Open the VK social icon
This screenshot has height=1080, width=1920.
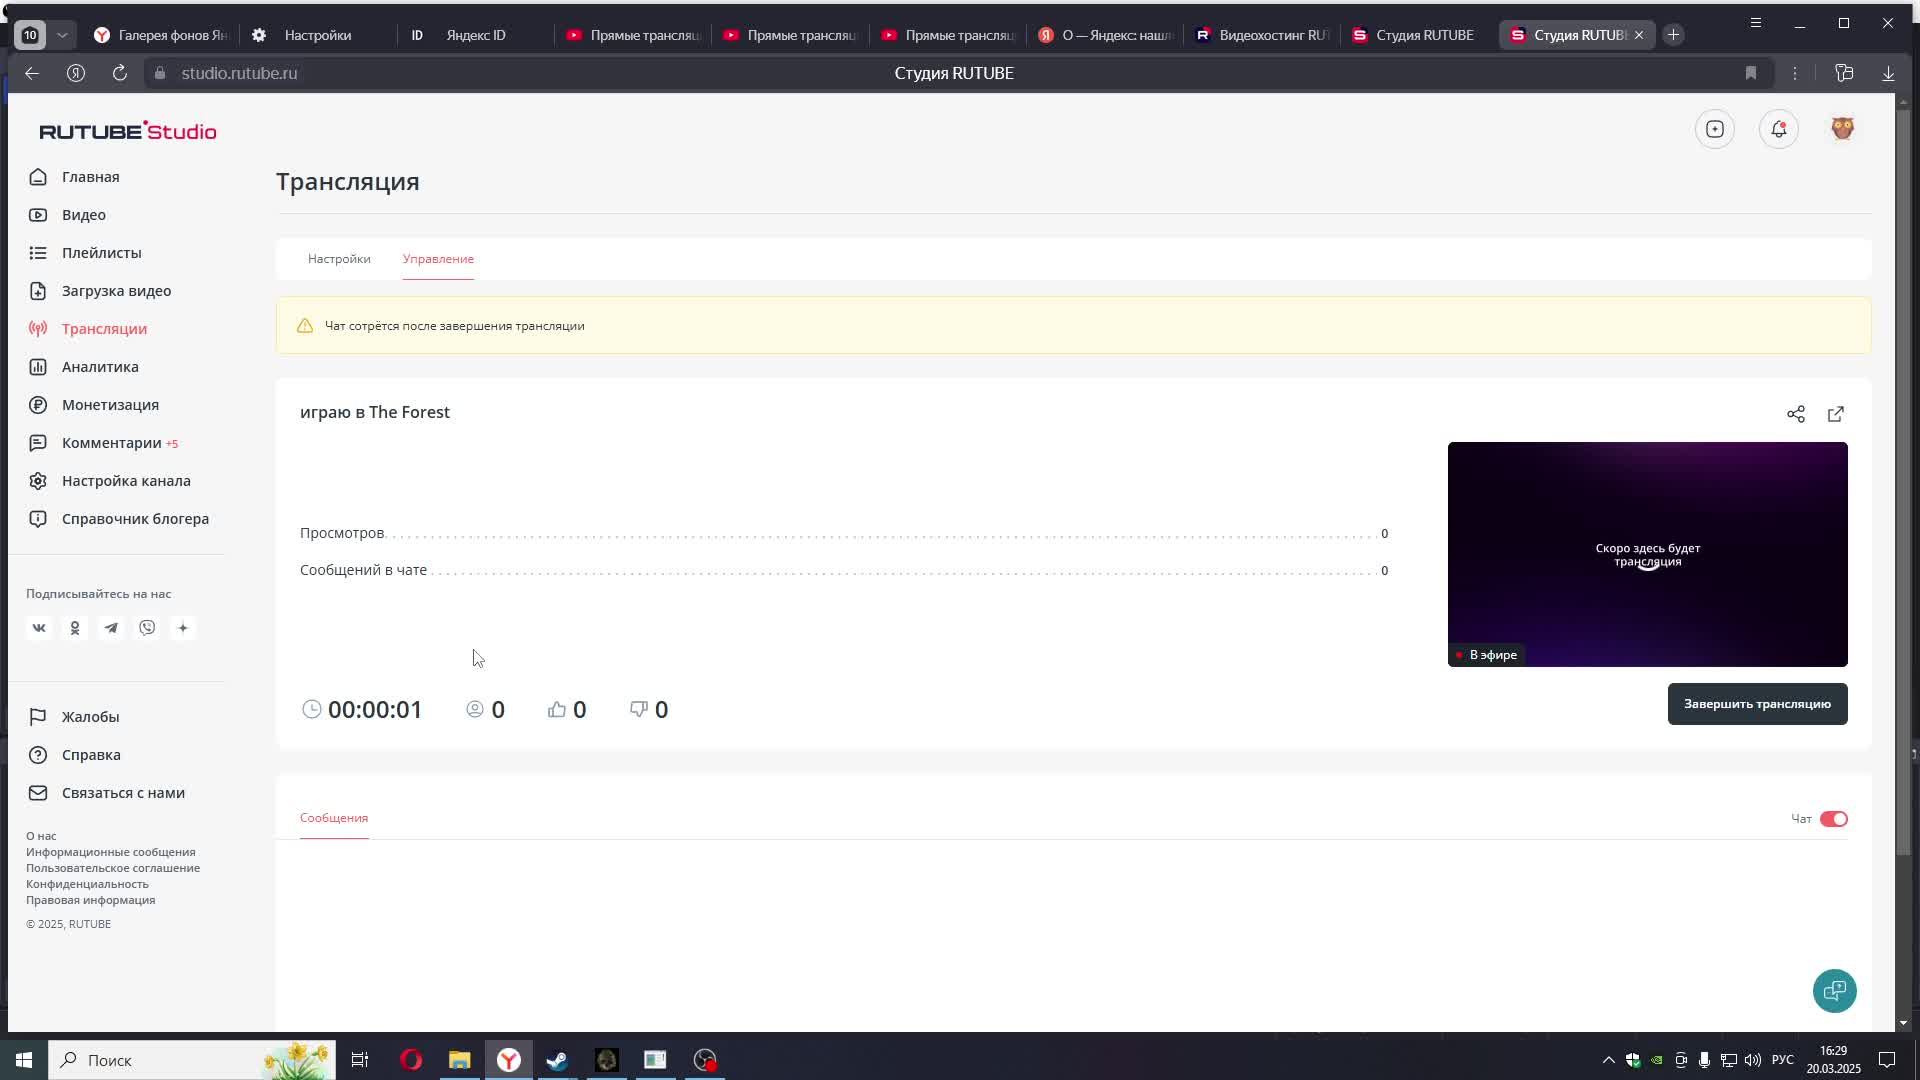coord(39,628)
